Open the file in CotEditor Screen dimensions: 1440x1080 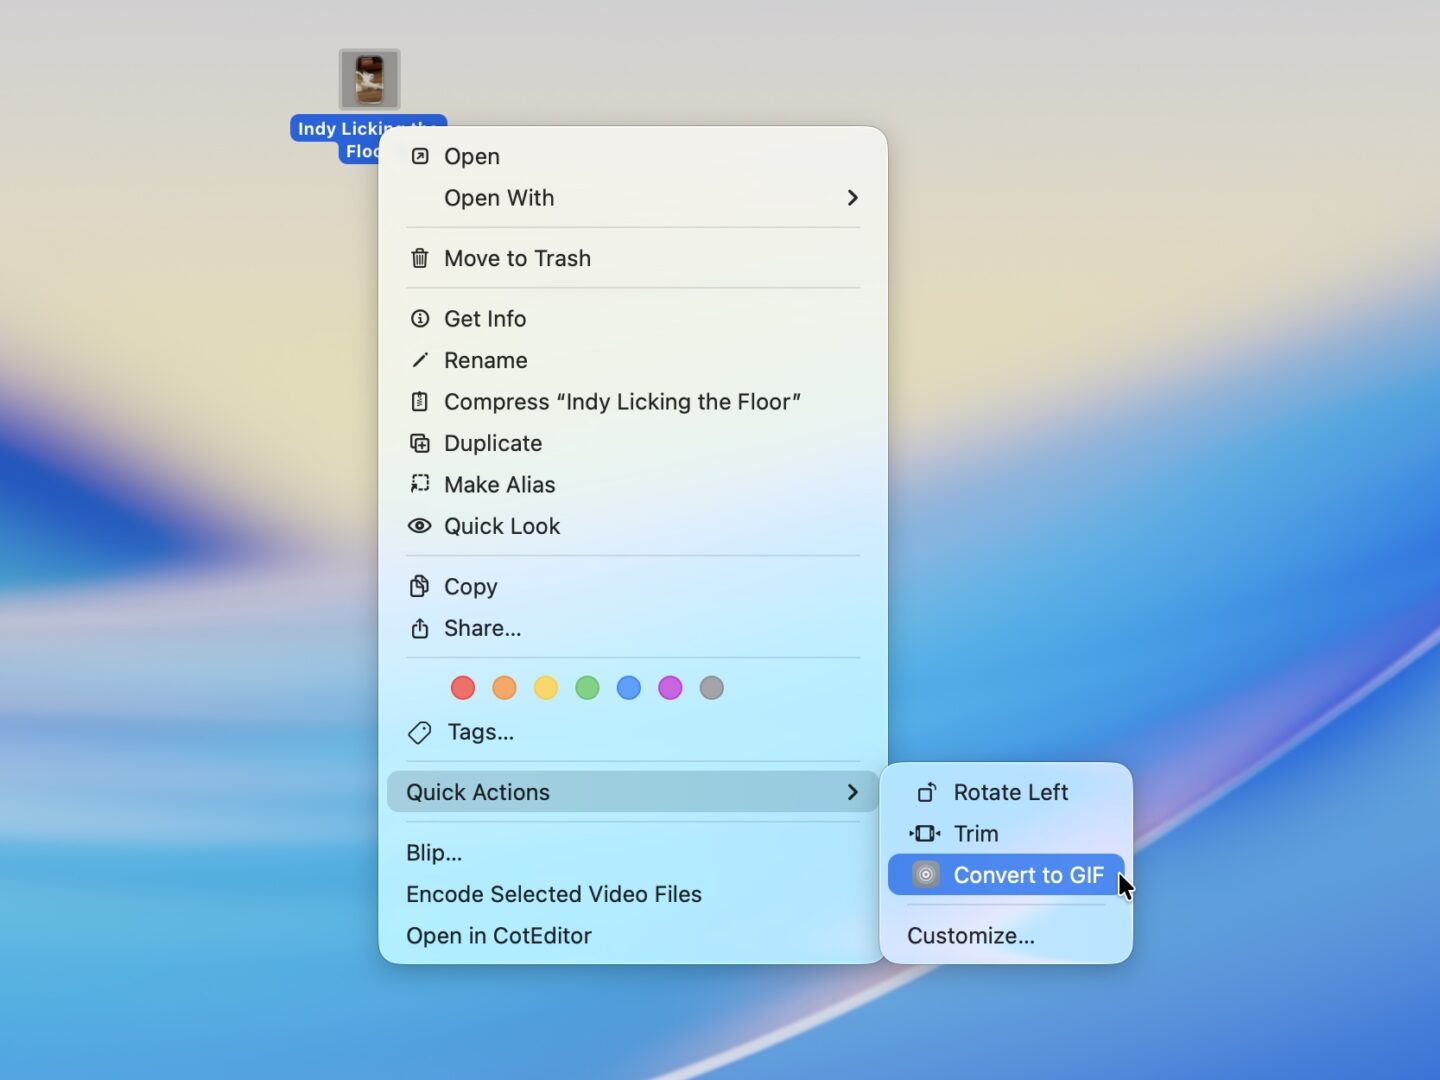click(x=498, y=936)
